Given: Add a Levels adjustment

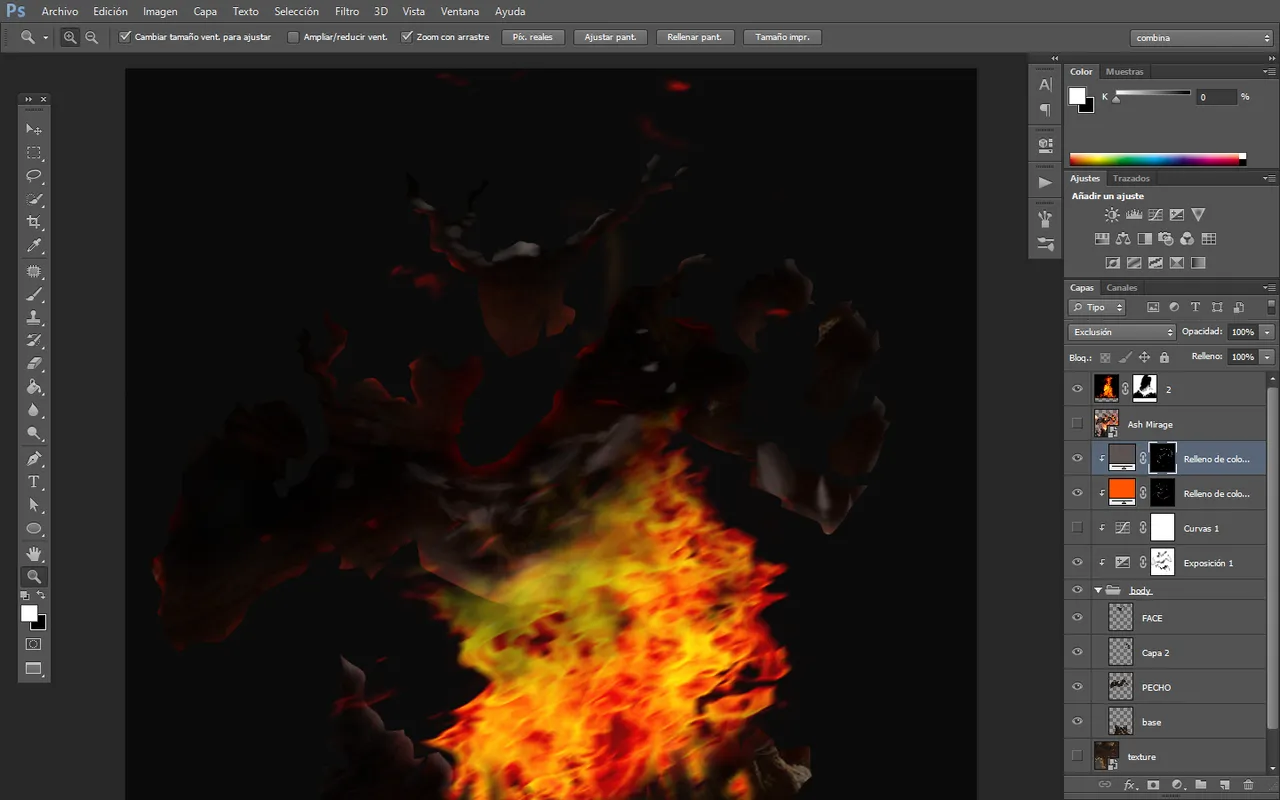Looking at the screenshot, I should point(1134,215).
